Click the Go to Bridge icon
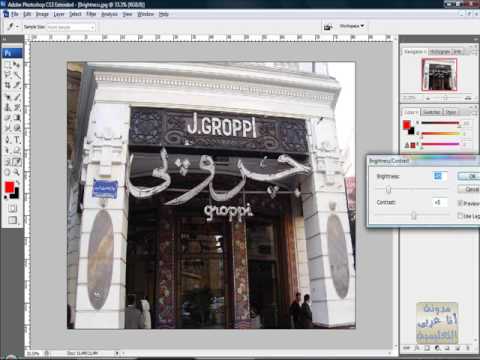The width and height of the screenshot is (480, 360). pos(328,26)
